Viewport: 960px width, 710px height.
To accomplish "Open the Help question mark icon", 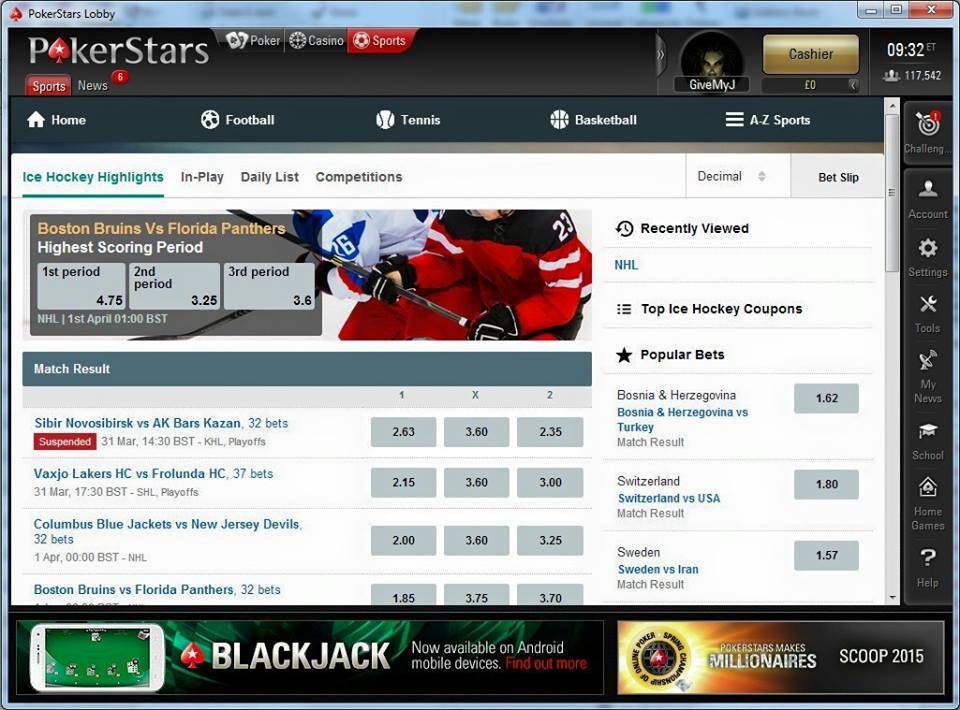I will point(927,558).
